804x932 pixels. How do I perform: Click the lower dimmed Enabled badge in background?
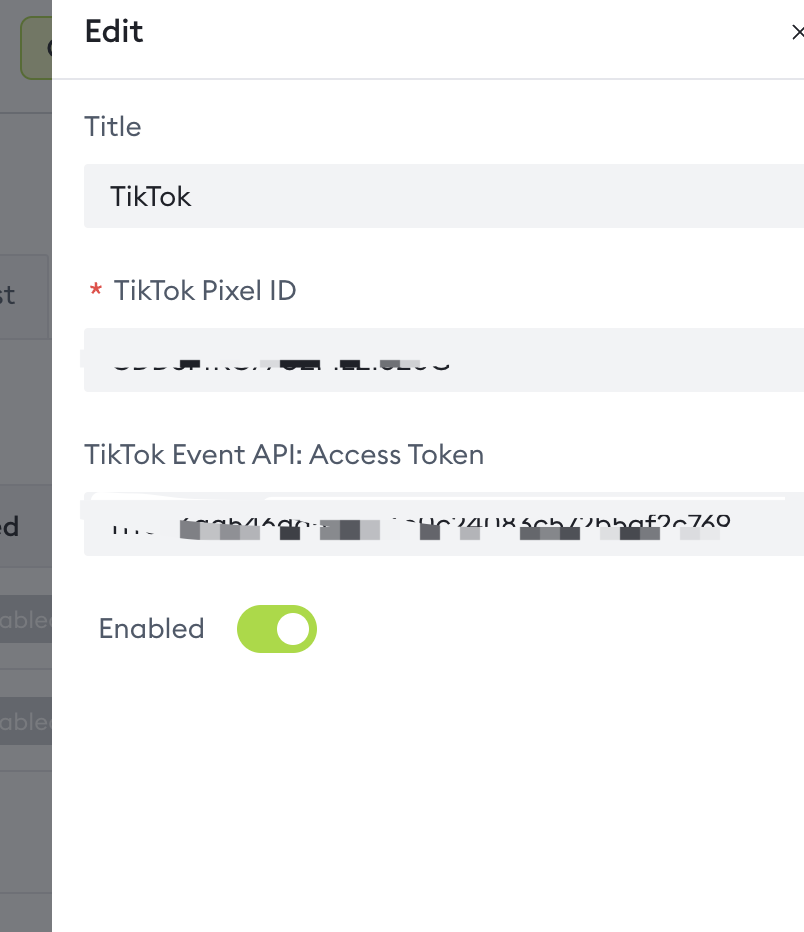[x=26, y=722]
